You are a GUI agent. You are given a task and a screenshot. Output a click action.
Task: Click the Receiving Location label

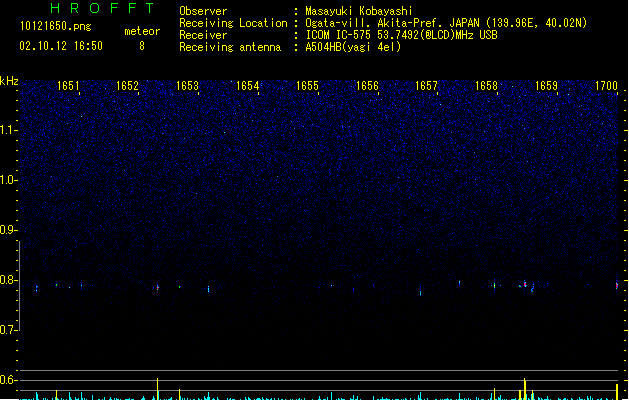[233, 23]
